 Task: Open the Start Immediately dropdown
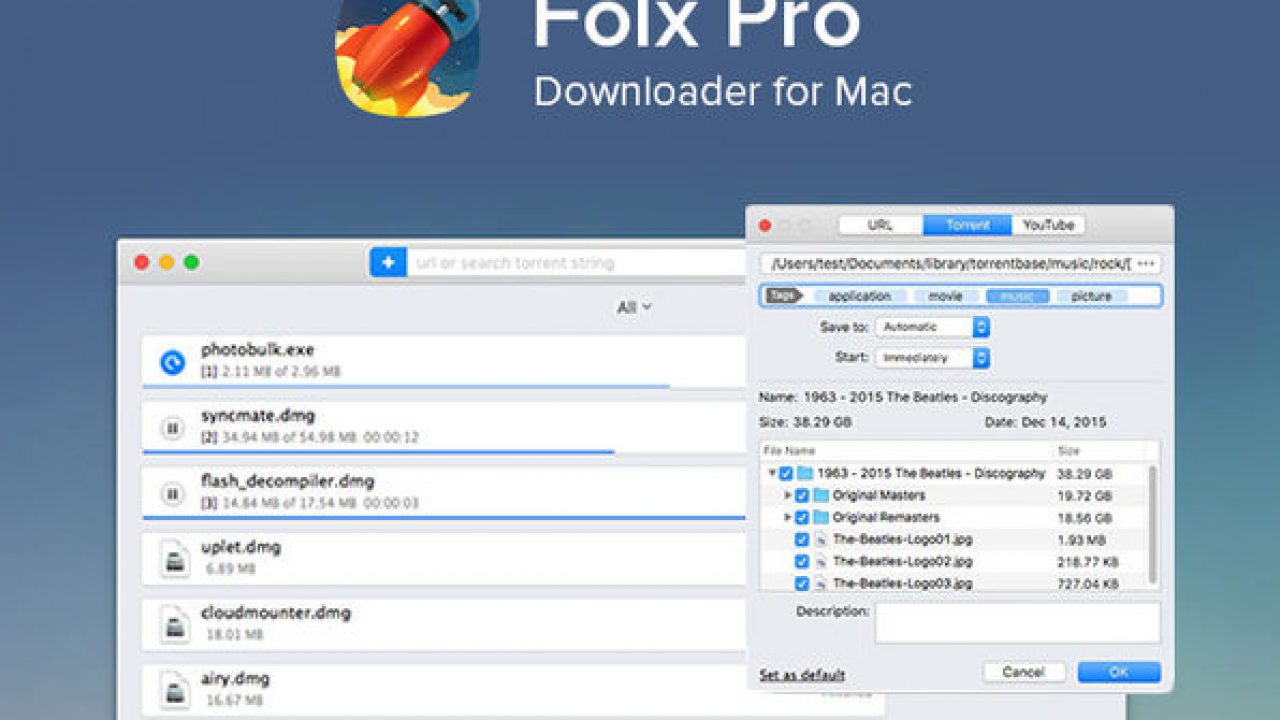pos(933,357)
